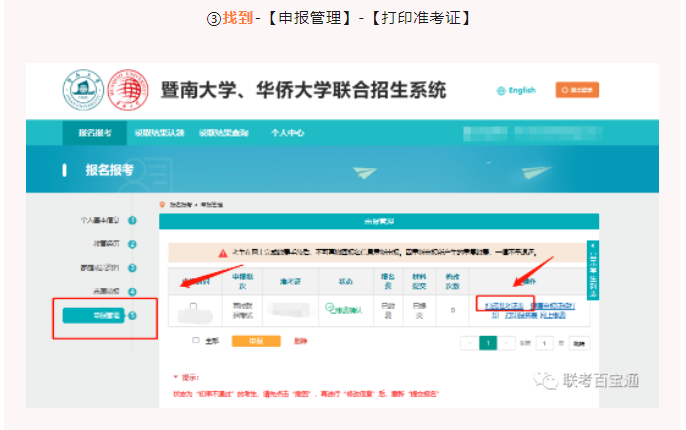Screen dimensions: 686x430
Task: Click the page number input field
Action: tap(545, 343)
